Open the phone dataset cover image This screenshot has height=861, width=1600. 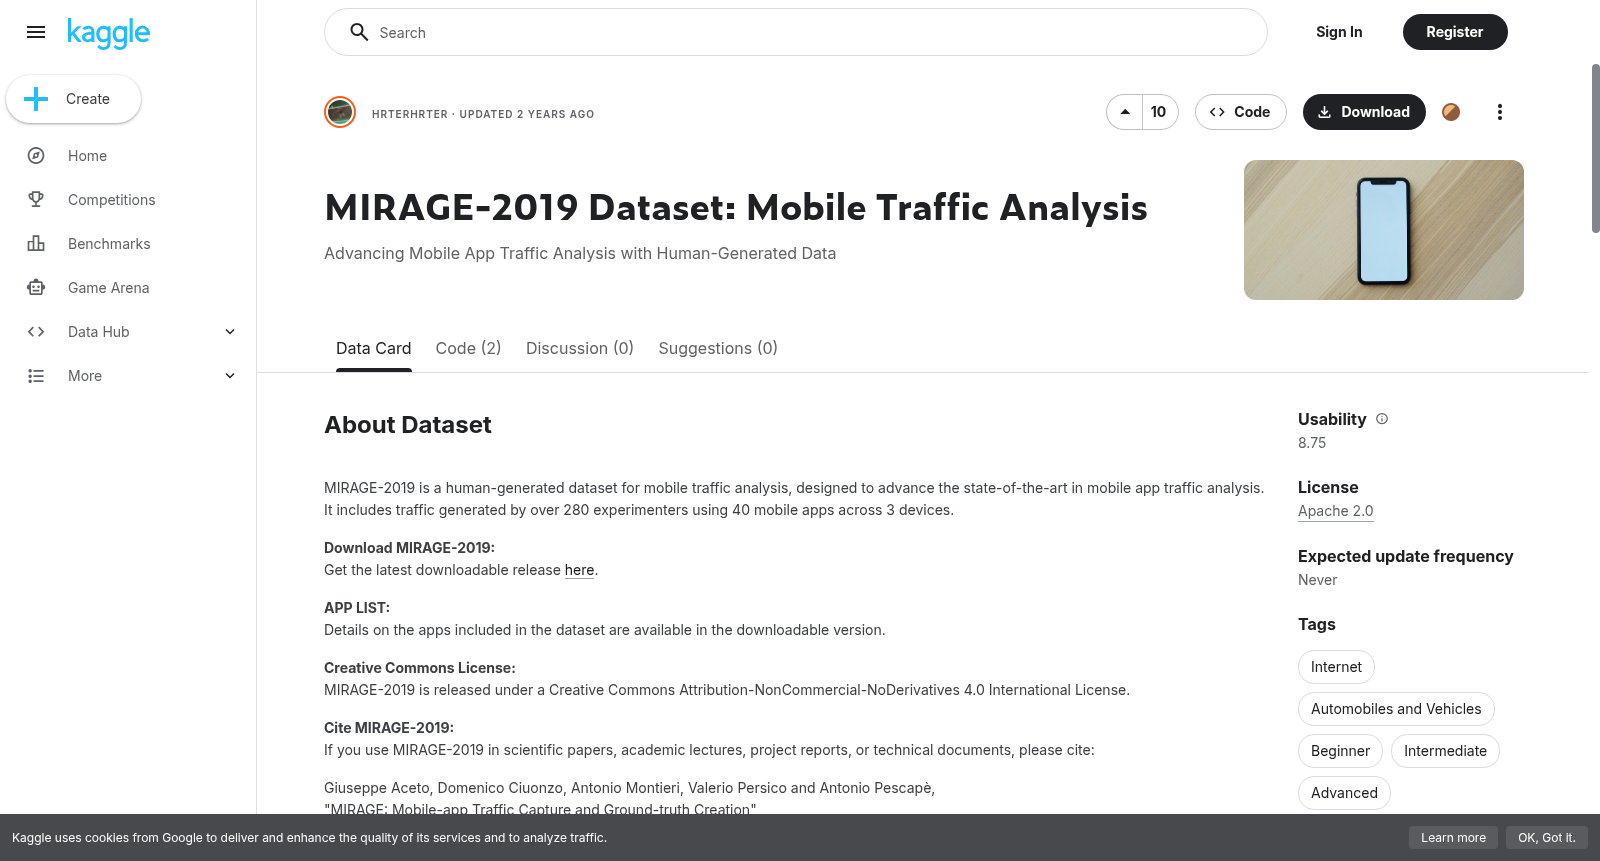pyautogui.click(x=1384, y=230)
